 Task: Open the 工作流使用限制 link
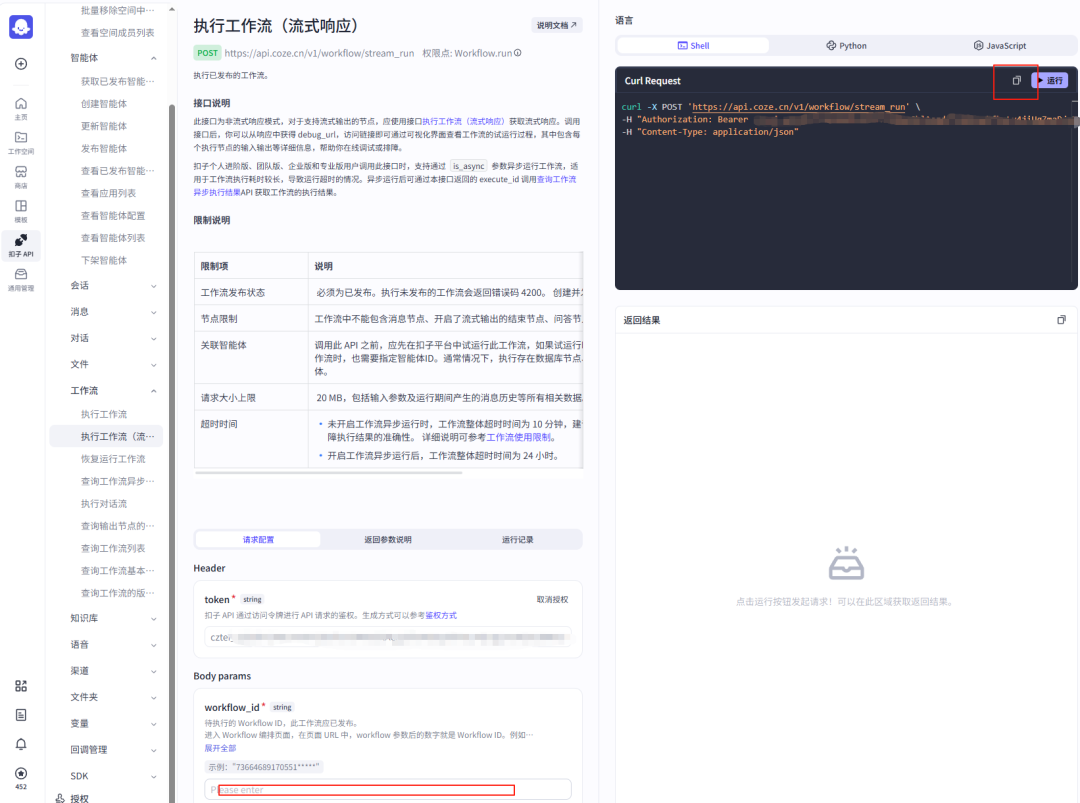[x=519, y=437]
